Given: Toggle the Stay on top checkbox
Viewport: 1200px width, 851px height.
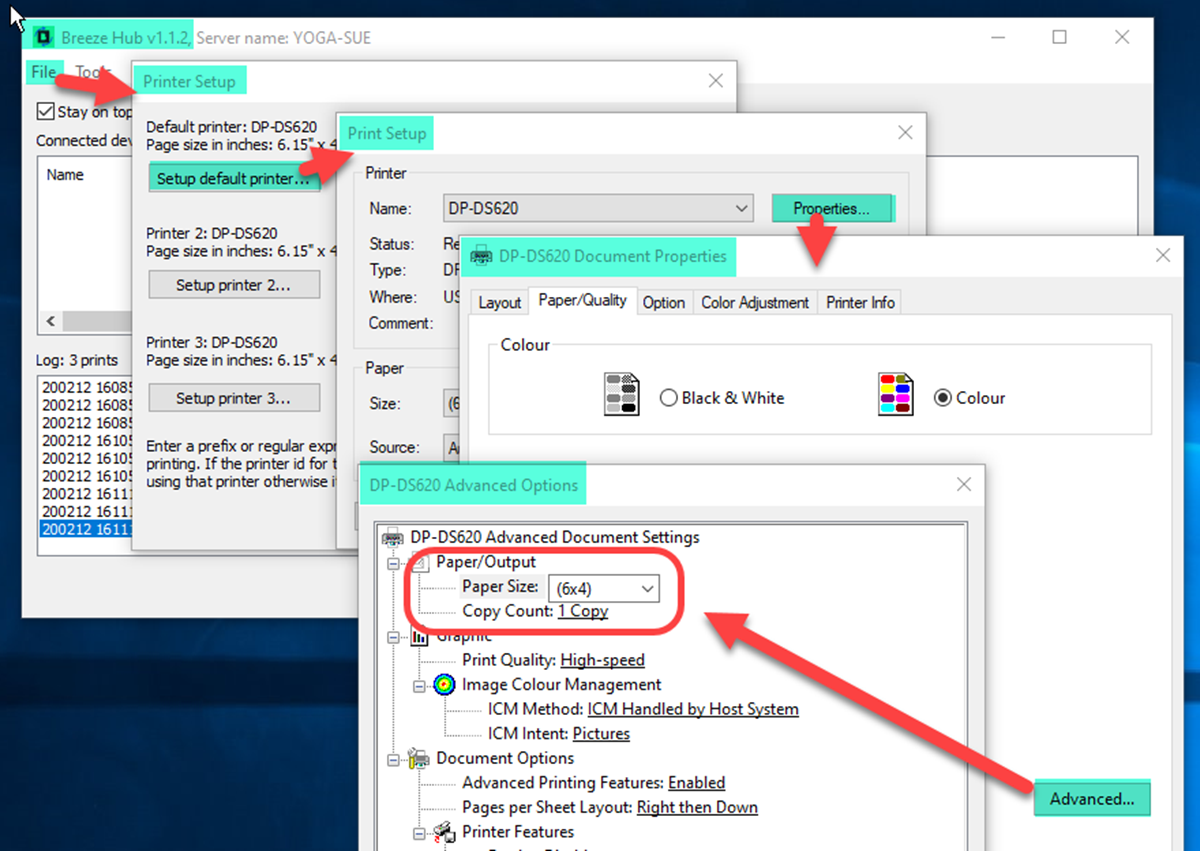Looking at the screenshot, I should coord(45,112).
